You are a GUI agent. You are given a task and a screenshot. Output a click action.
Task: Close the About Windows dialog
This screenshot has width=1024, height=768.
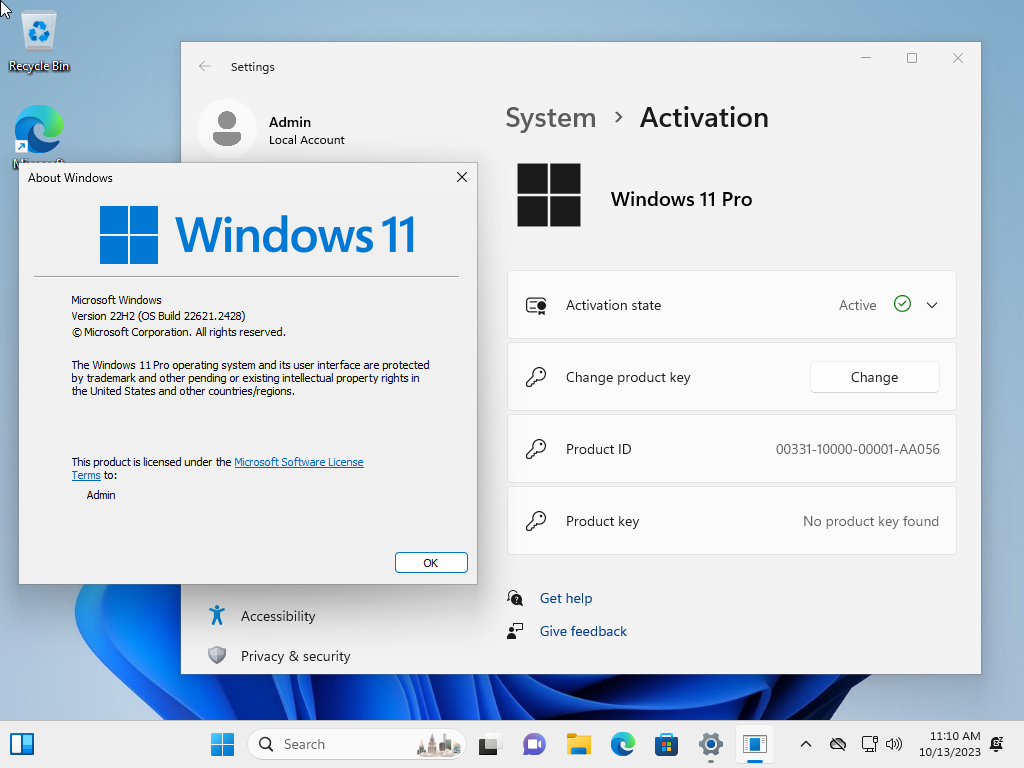tap(462, 177)
